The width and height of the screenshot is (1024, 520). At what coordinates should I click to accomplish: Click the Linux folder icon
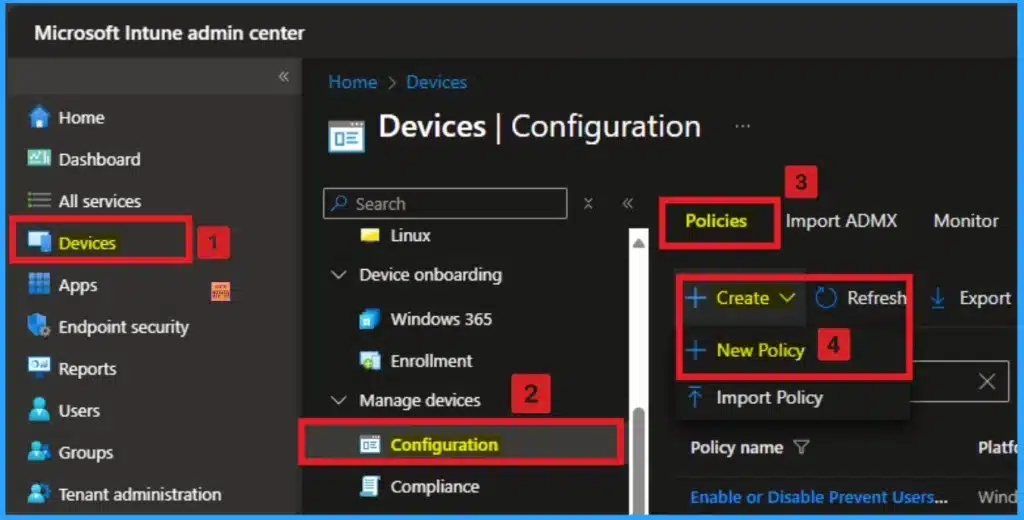tap(370, 235)
